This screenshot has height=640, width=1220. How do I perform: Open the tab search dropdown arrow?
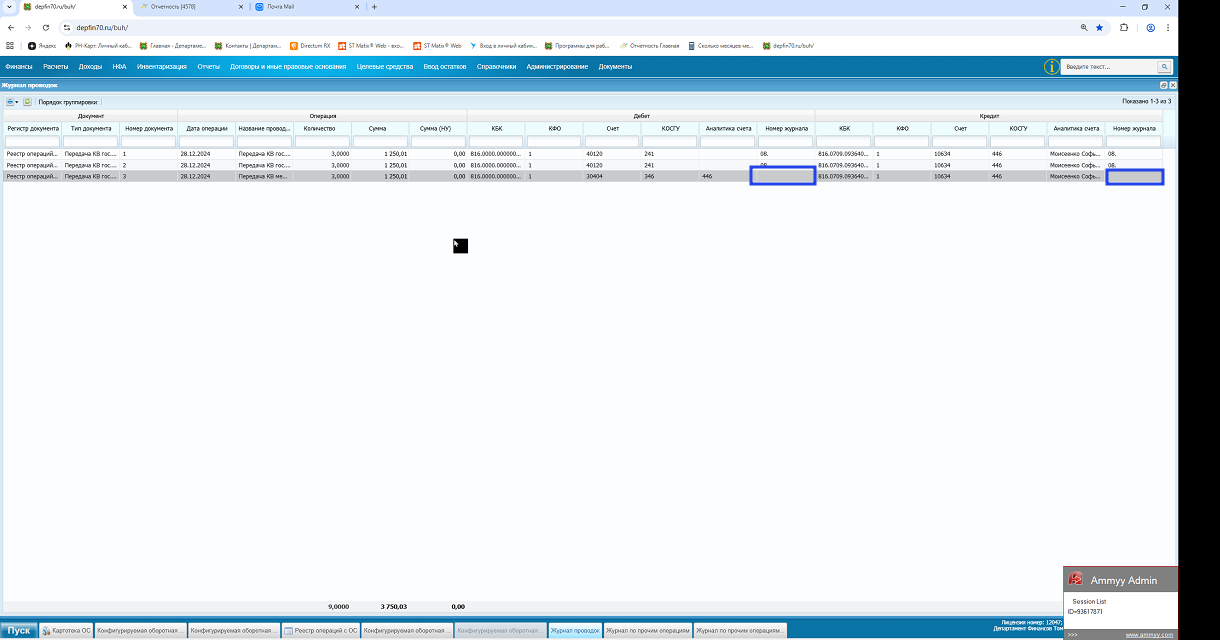tap(9, 7)
